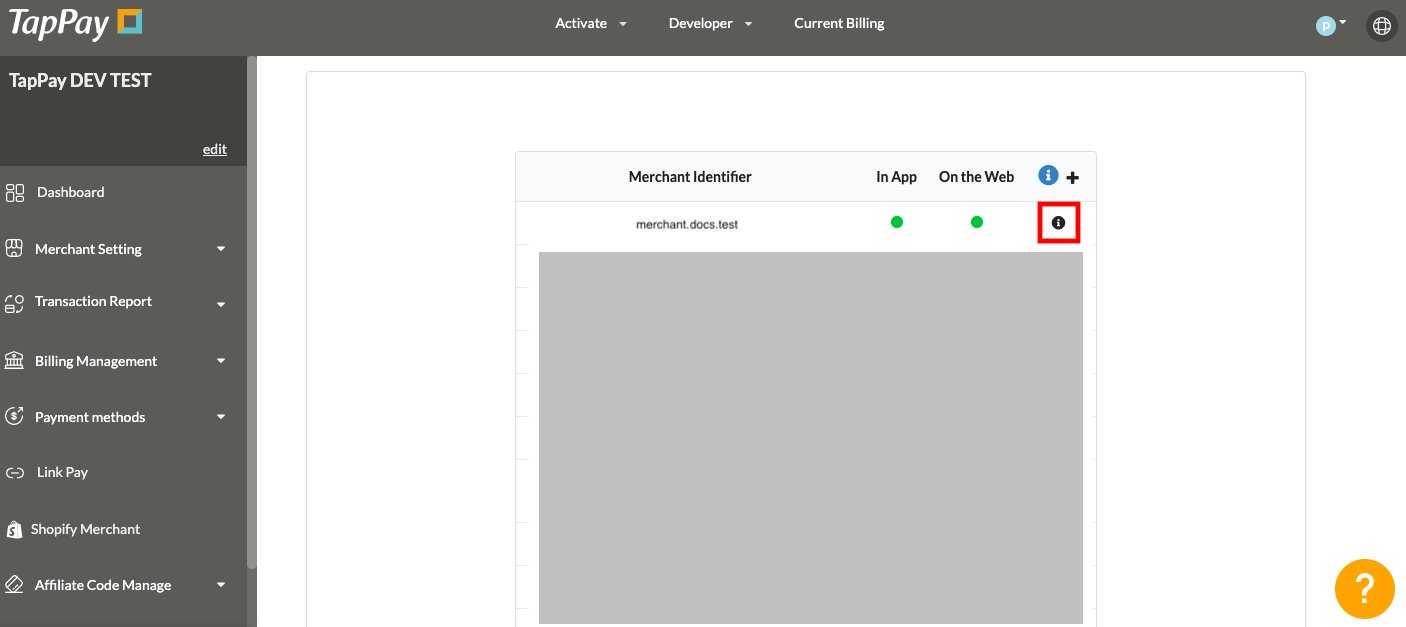Click the Billing Management bank icon
Image resolution: width=1406 pixels, height=627 pixels.
tap(14, 360)
